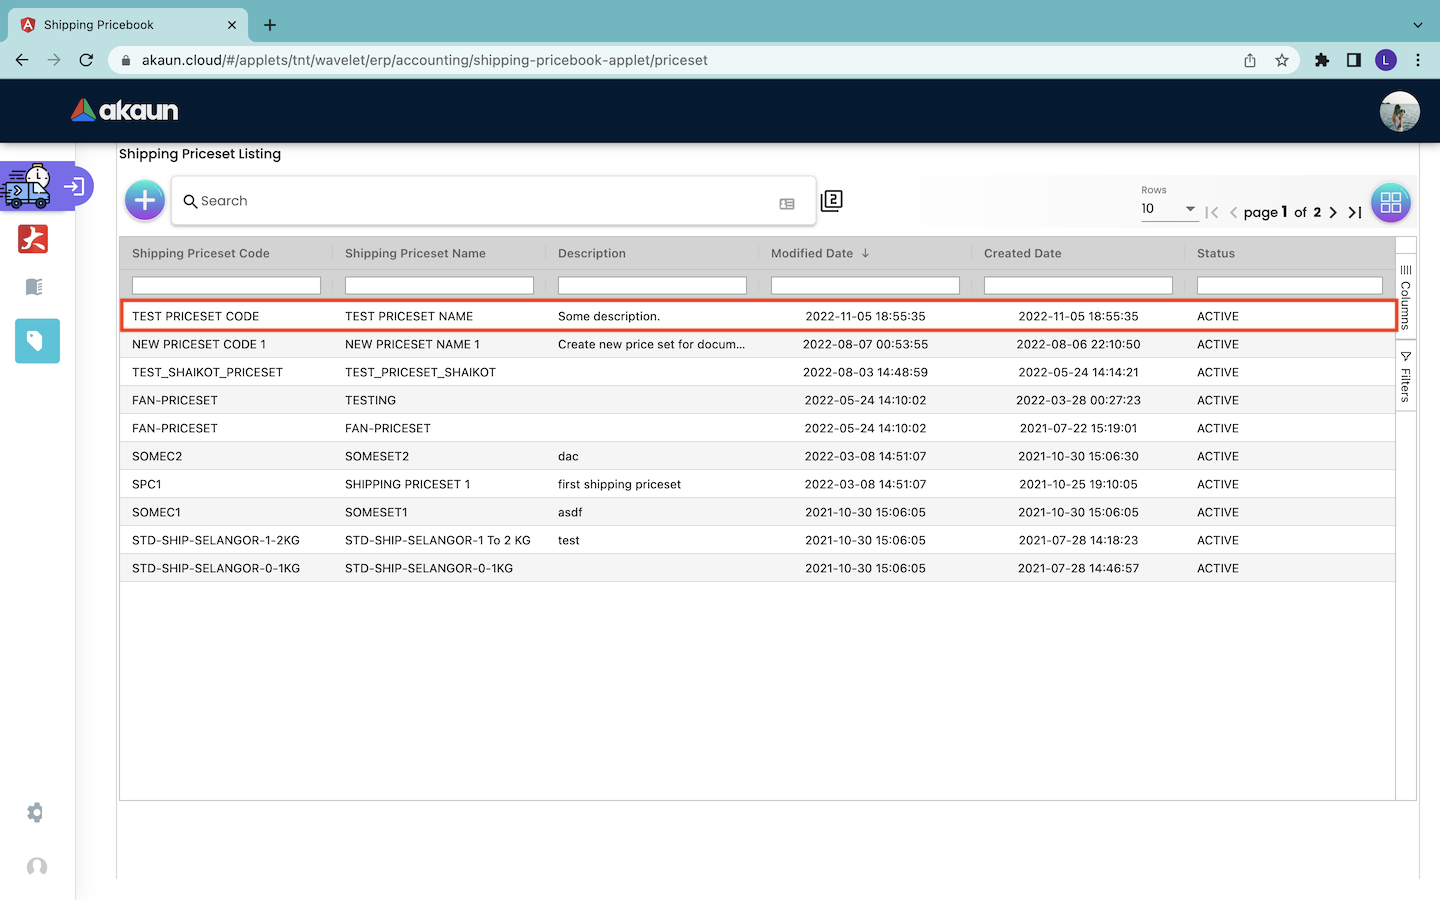Click the grid view icon button
This screenshot has height=900, width=1440.
click(x=1390, y=203)
